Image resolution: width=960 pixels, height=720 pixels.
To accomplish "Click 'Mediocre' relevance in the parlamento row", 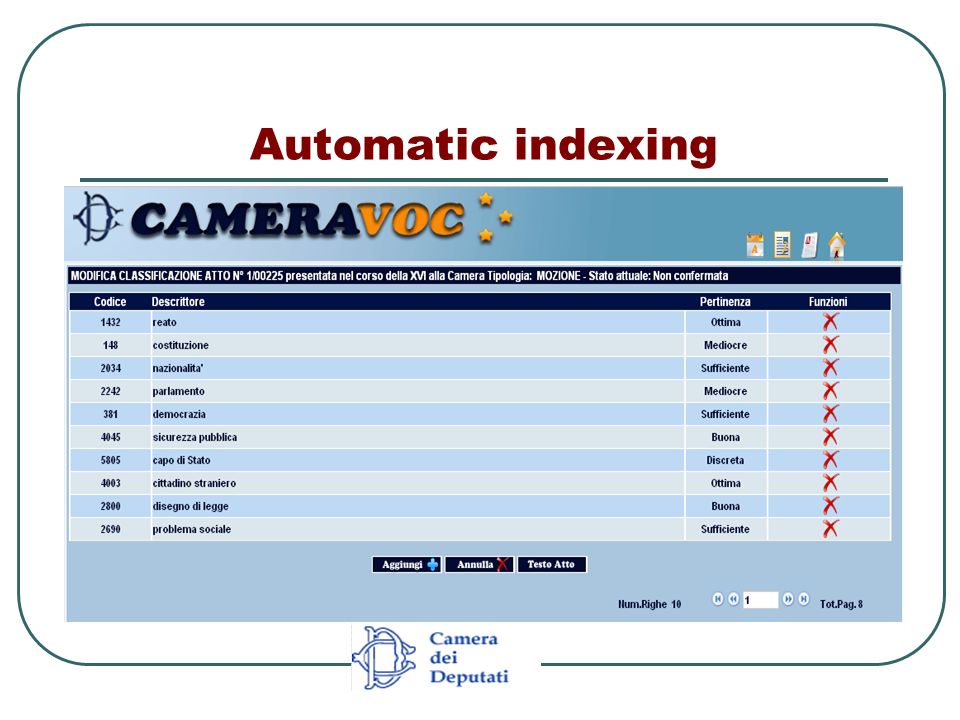I will point(726,391).
